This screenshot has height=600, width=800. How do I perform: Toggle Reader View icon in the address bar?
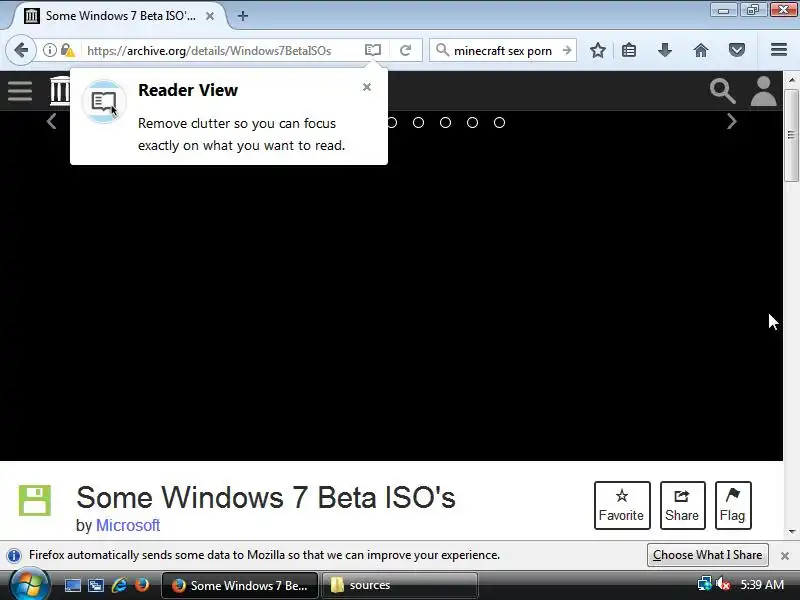tap(373, 50)
